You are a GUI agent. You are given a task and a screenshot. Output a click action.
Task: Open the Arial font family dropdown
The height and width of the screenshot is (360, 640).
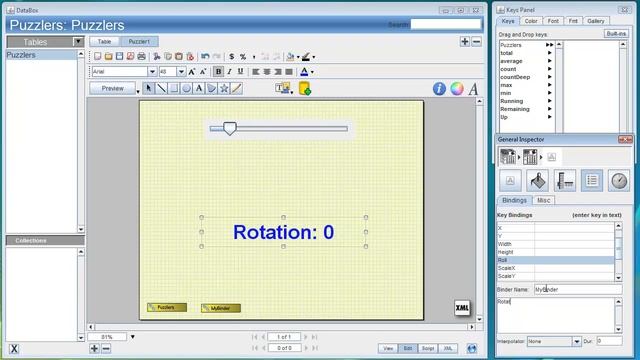coord(152,72)
